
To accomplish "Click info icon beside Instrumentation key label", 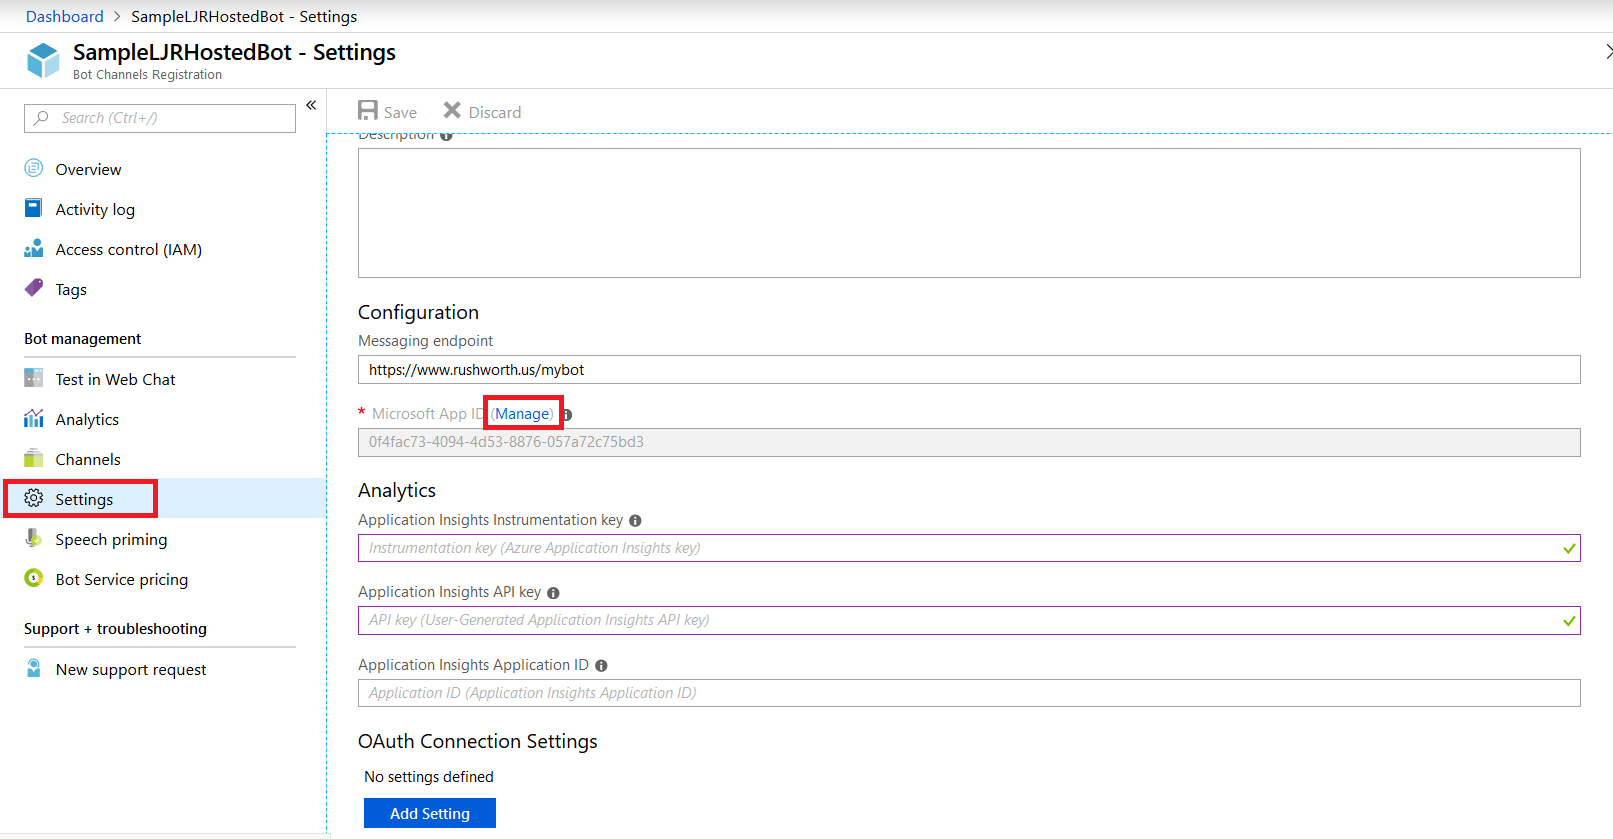I will tap(635, 521).
